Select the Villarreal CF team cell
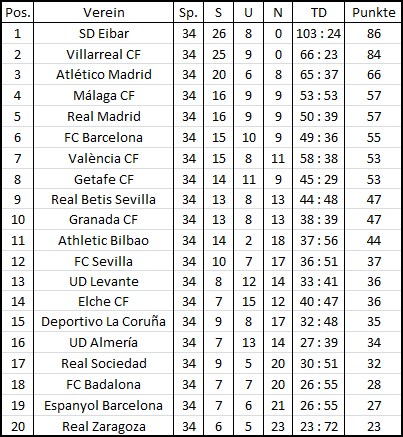 click(x=104, y=54)
